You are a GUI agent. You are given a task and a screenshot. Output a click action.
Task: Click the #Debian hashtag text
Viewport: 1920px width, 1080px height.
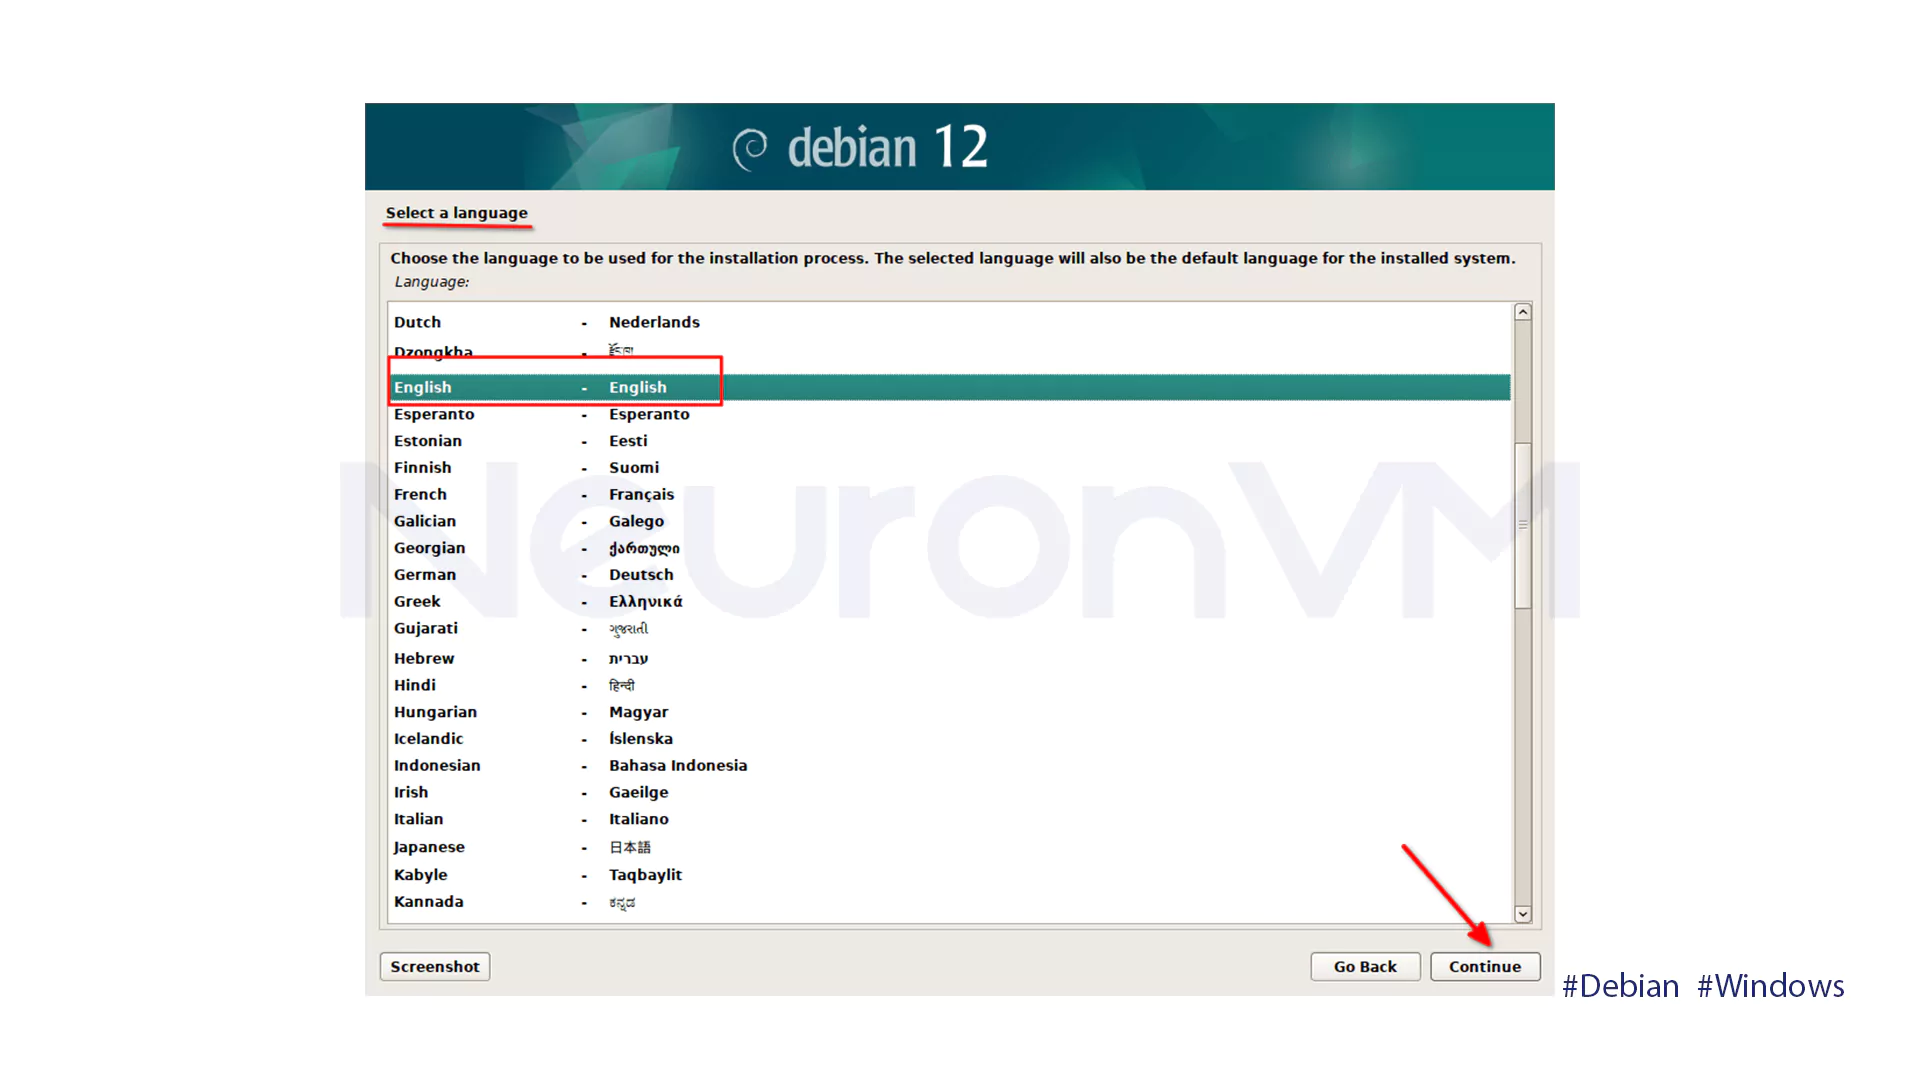pyautogui.click(x=1620, y=986)
